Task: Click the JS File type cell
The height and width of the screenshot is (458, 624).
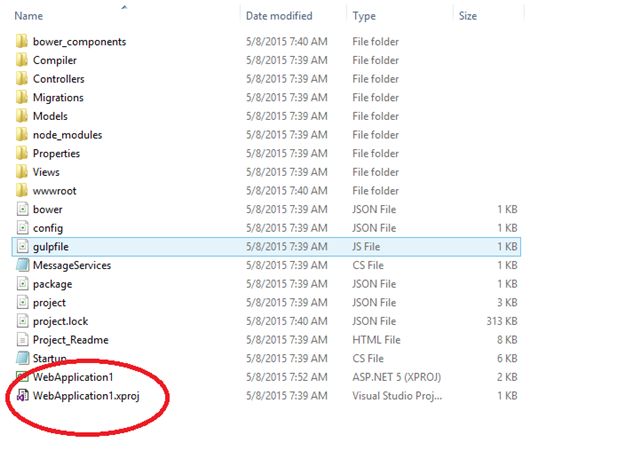Action: point(366,247)
